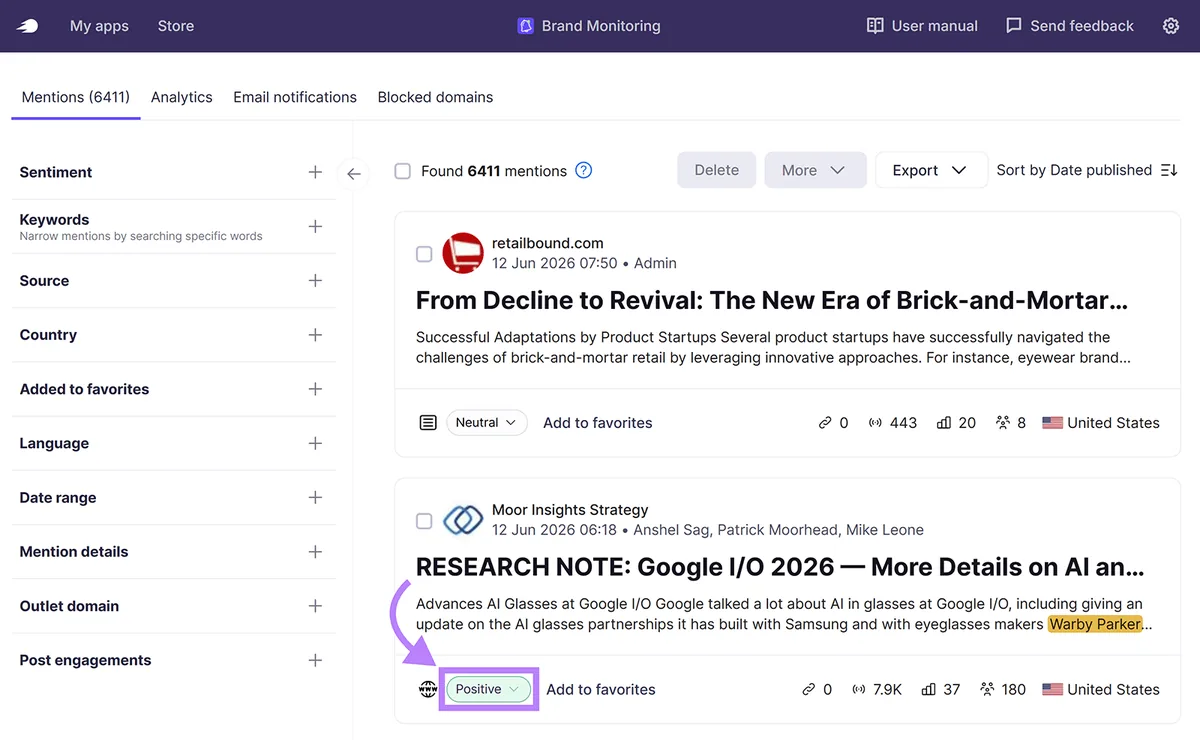Expand the Mention details filter
The image size is (1200, 740).
coord(315,552)
